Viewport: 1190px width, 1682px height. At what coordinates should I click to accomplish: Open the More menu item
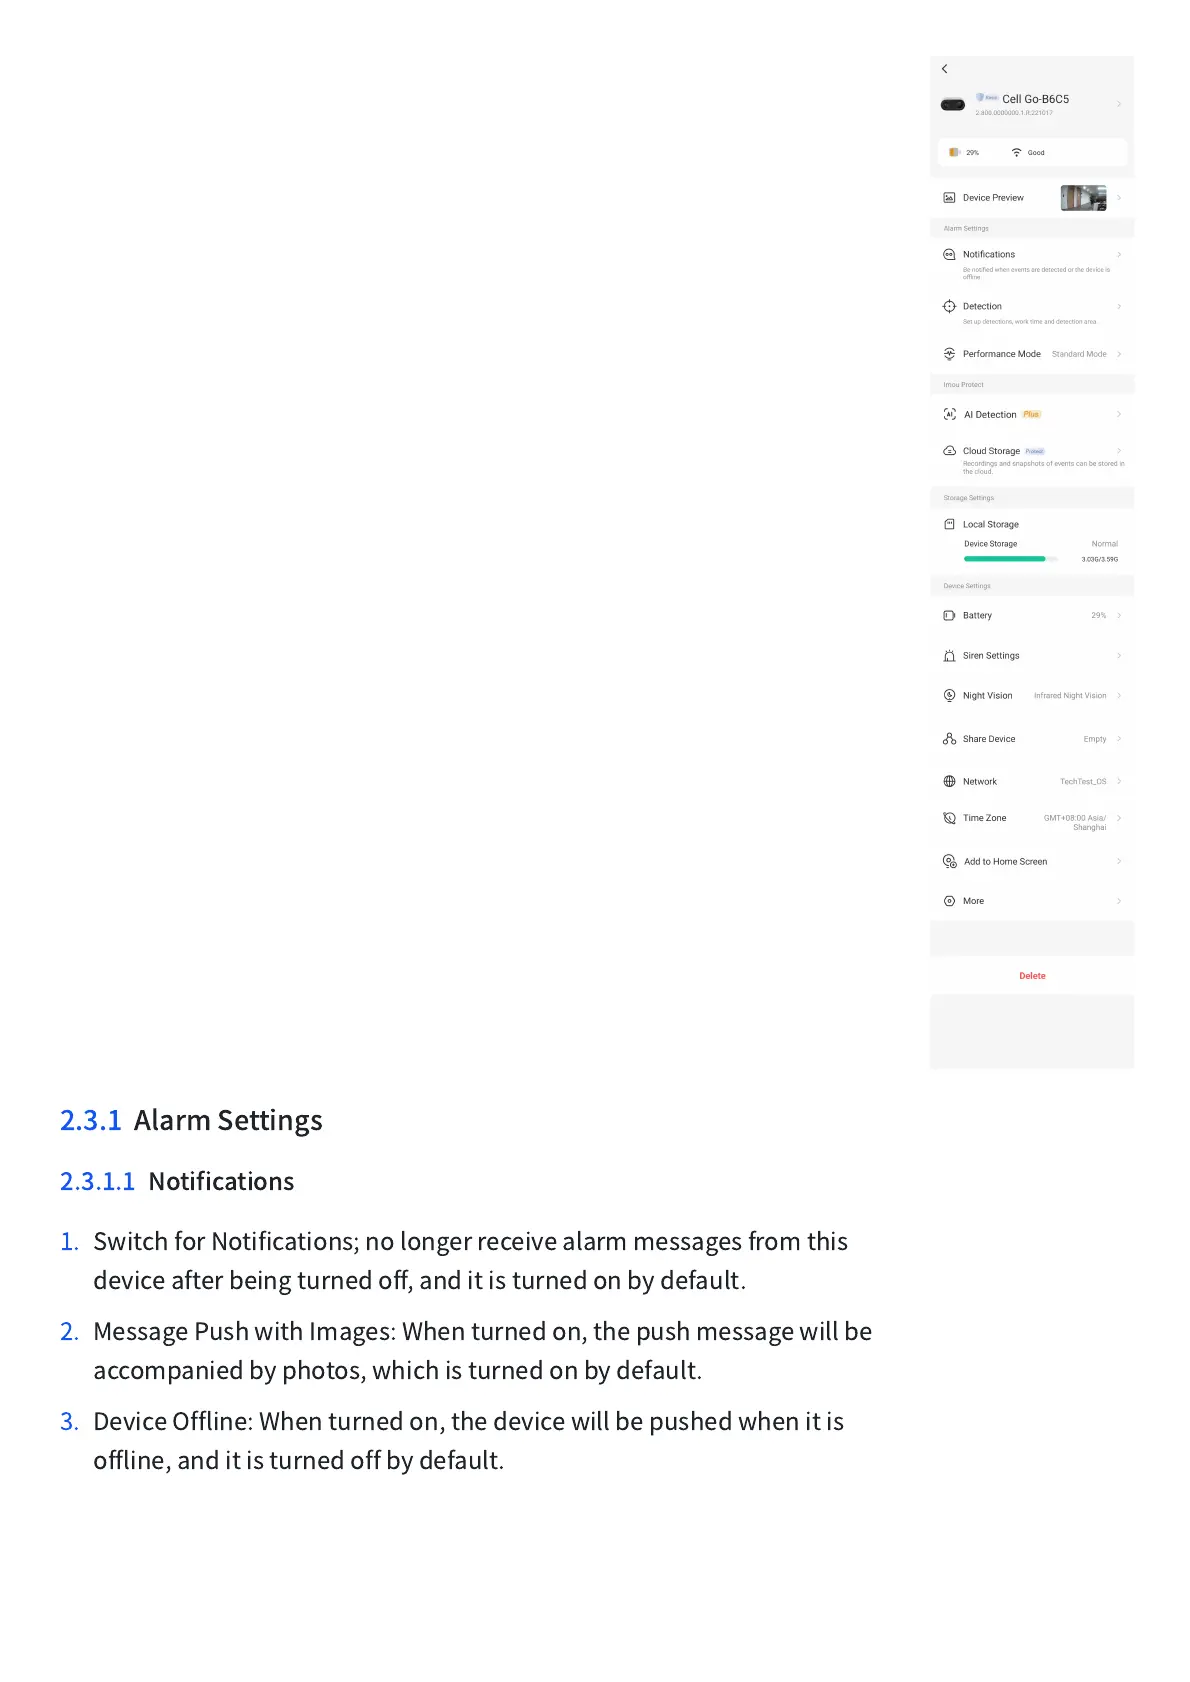coord(973,901)
